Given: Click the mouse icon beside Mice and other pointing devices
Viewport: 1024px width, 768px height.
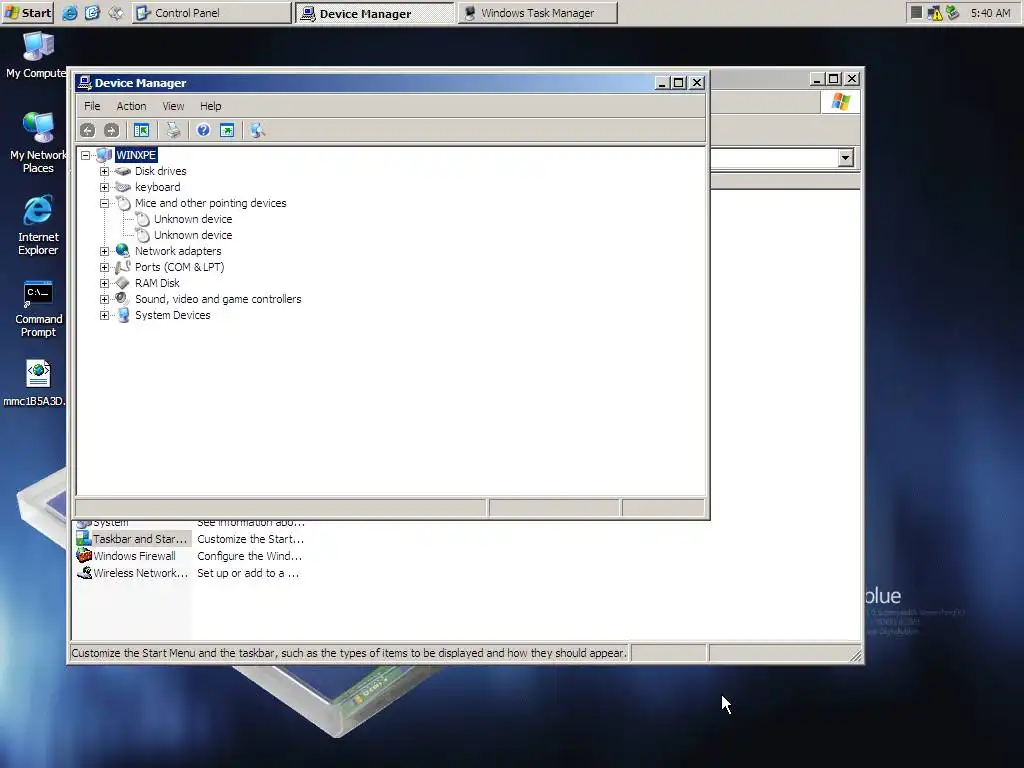Looking at the screenshot, I should coord(123,203).
